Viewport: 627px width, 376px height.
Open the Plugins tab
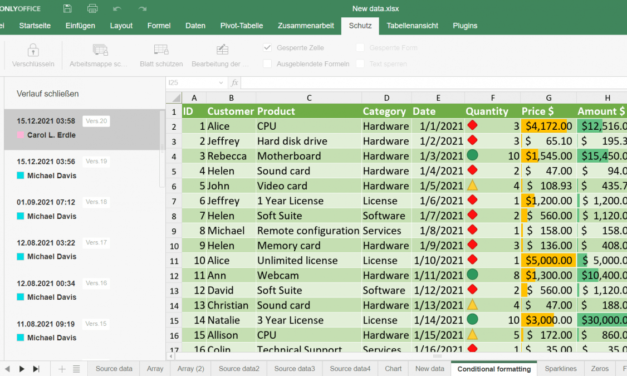point(465,26)
